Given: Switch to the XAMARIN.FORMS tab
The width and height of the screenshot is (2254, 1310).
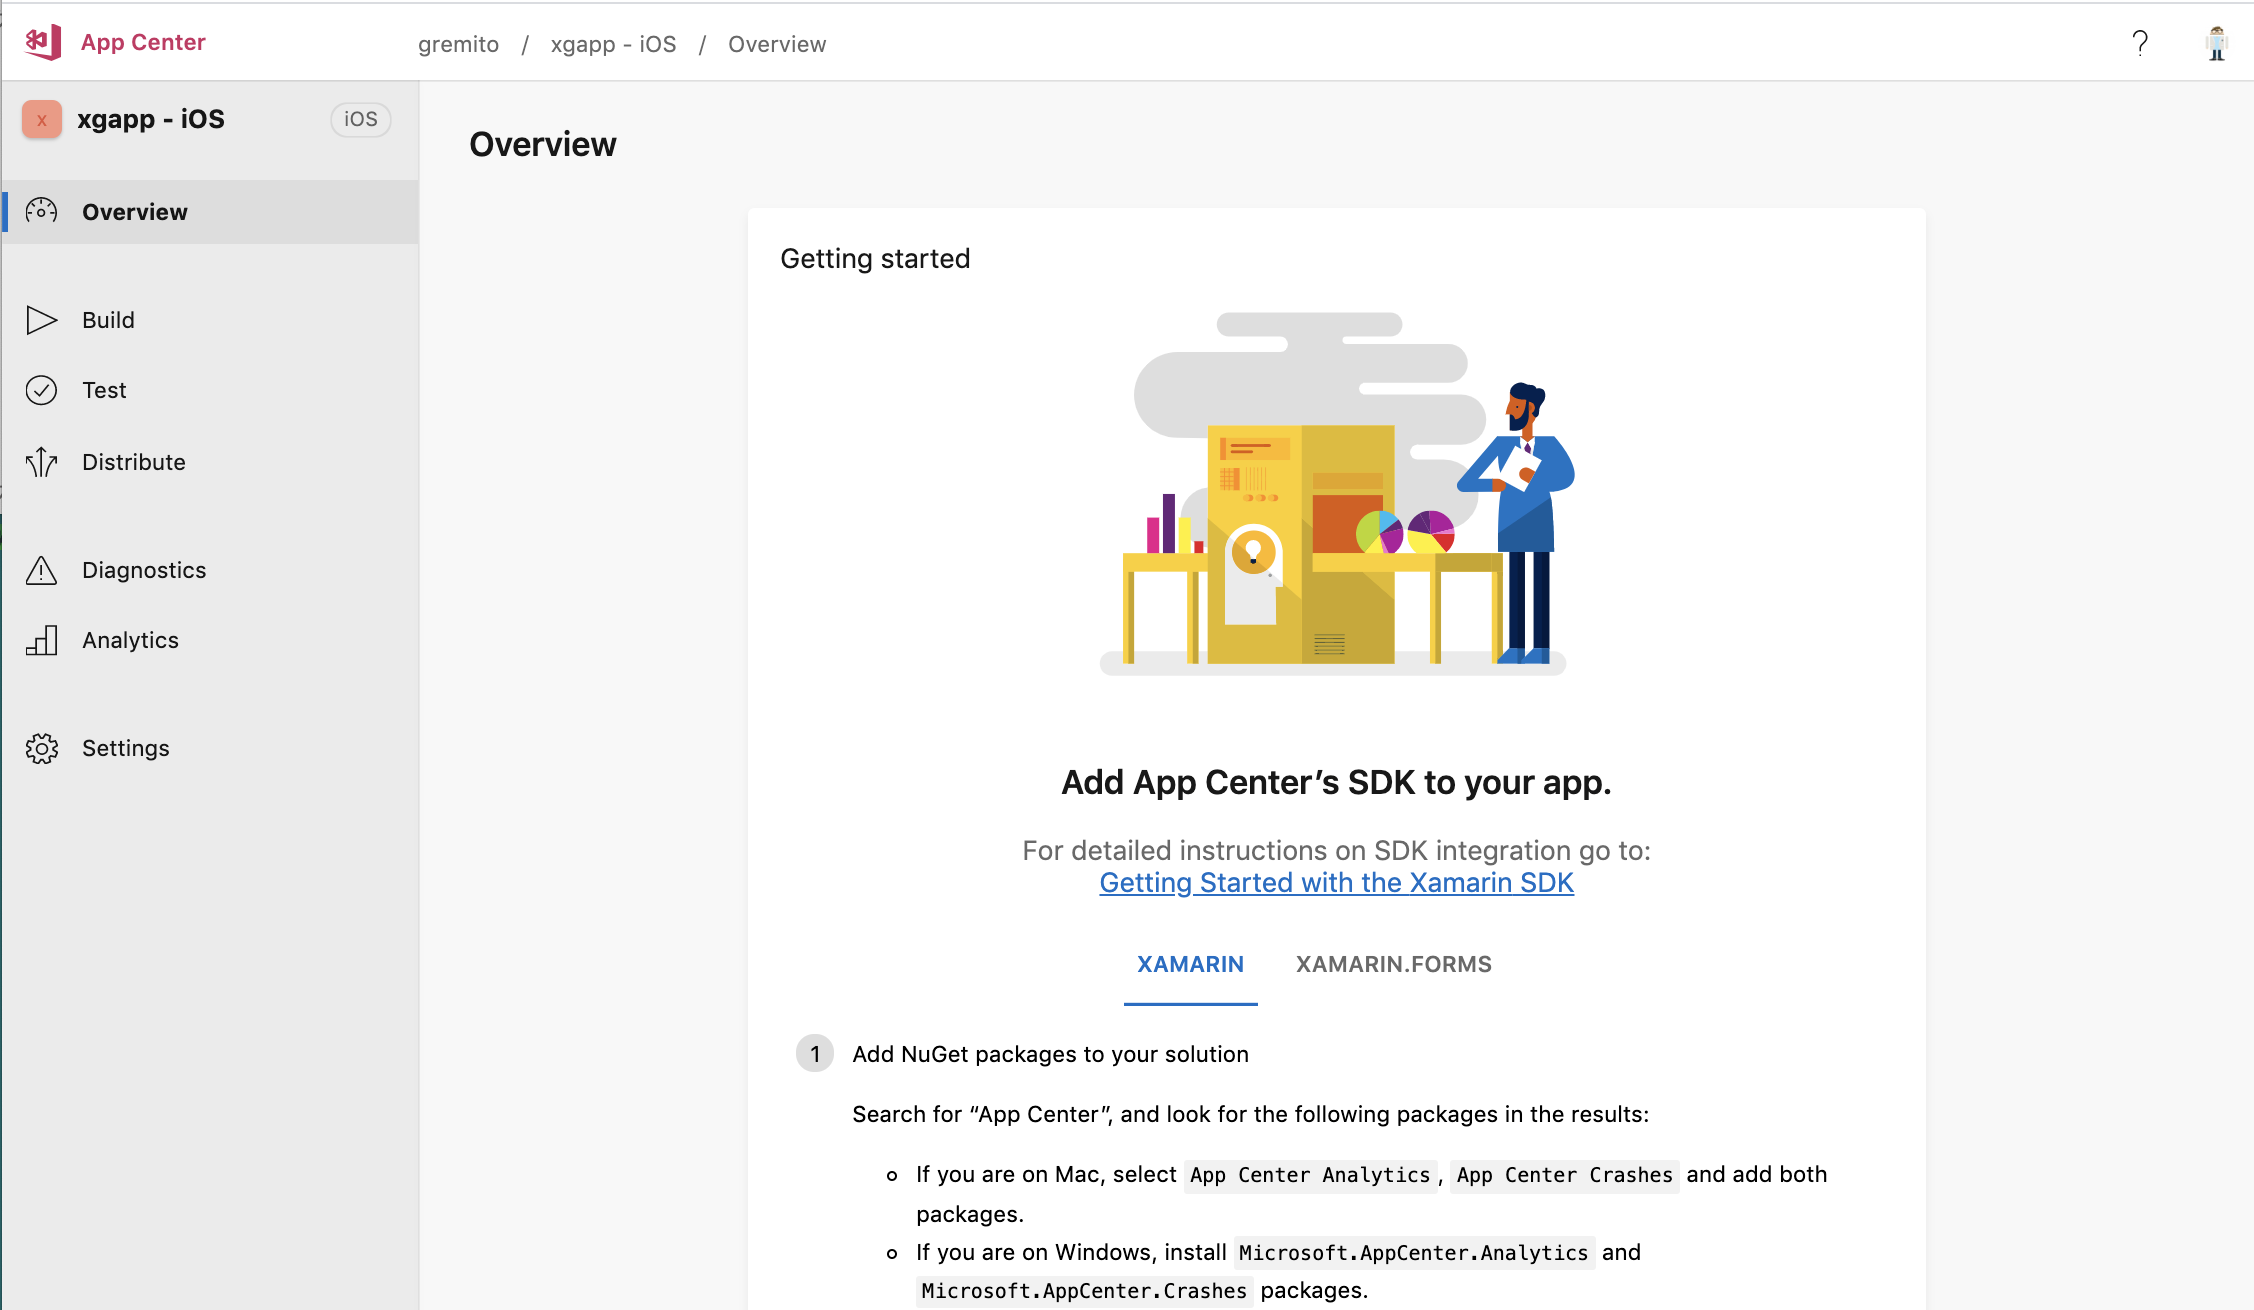Looking at the screenshot, I should pos(1393,964).
